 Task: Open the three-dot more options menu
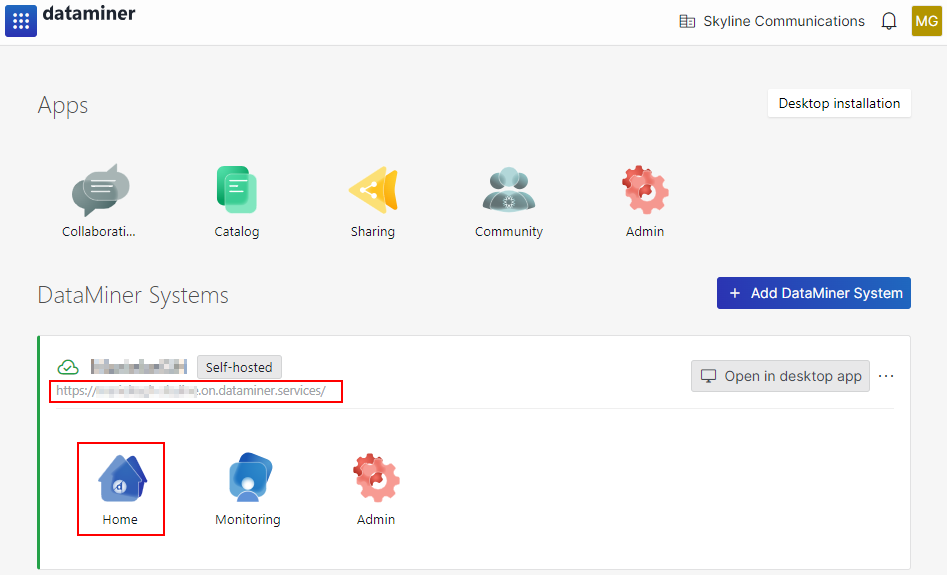click(886, 376)
